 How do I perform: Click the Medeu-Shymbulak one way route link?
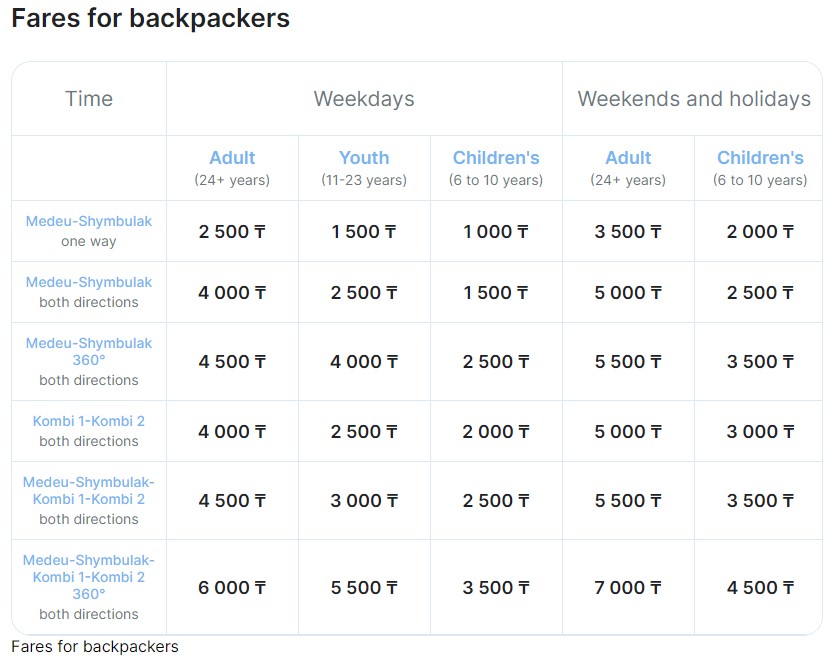pyautogui.click(x=89, y=221)
